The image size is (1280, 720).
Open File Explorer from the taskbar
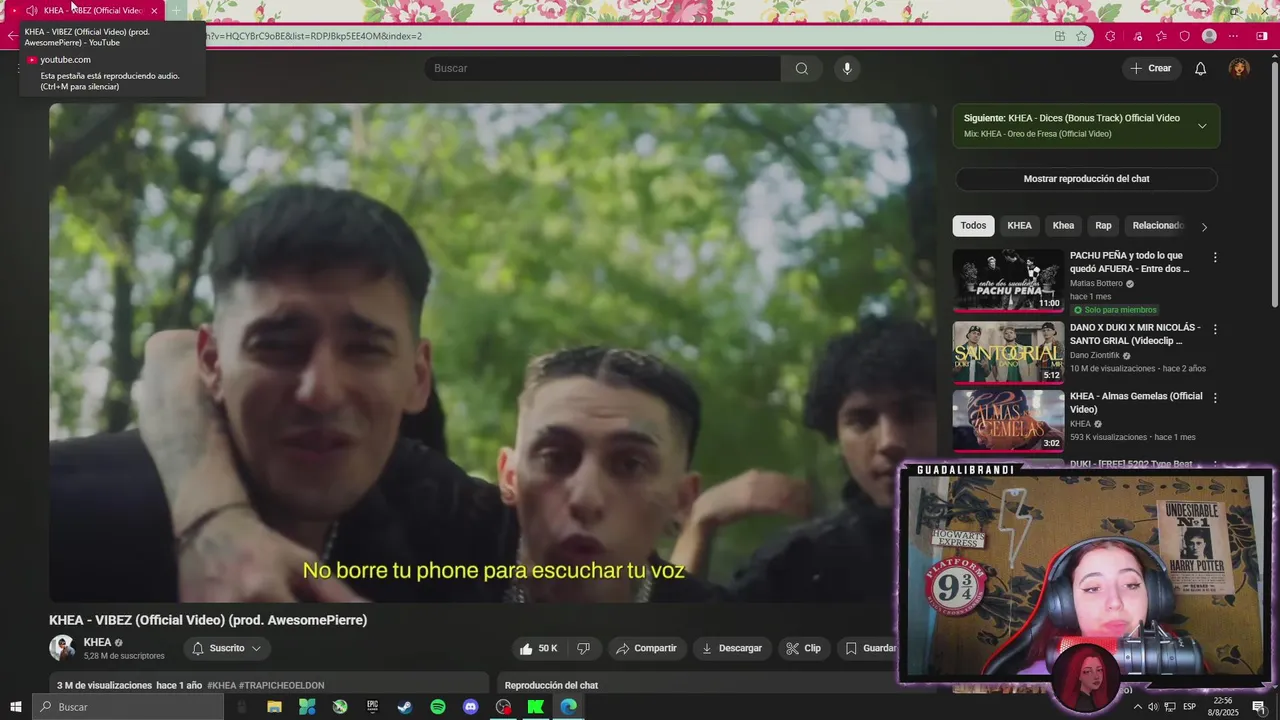pos(274,707)
